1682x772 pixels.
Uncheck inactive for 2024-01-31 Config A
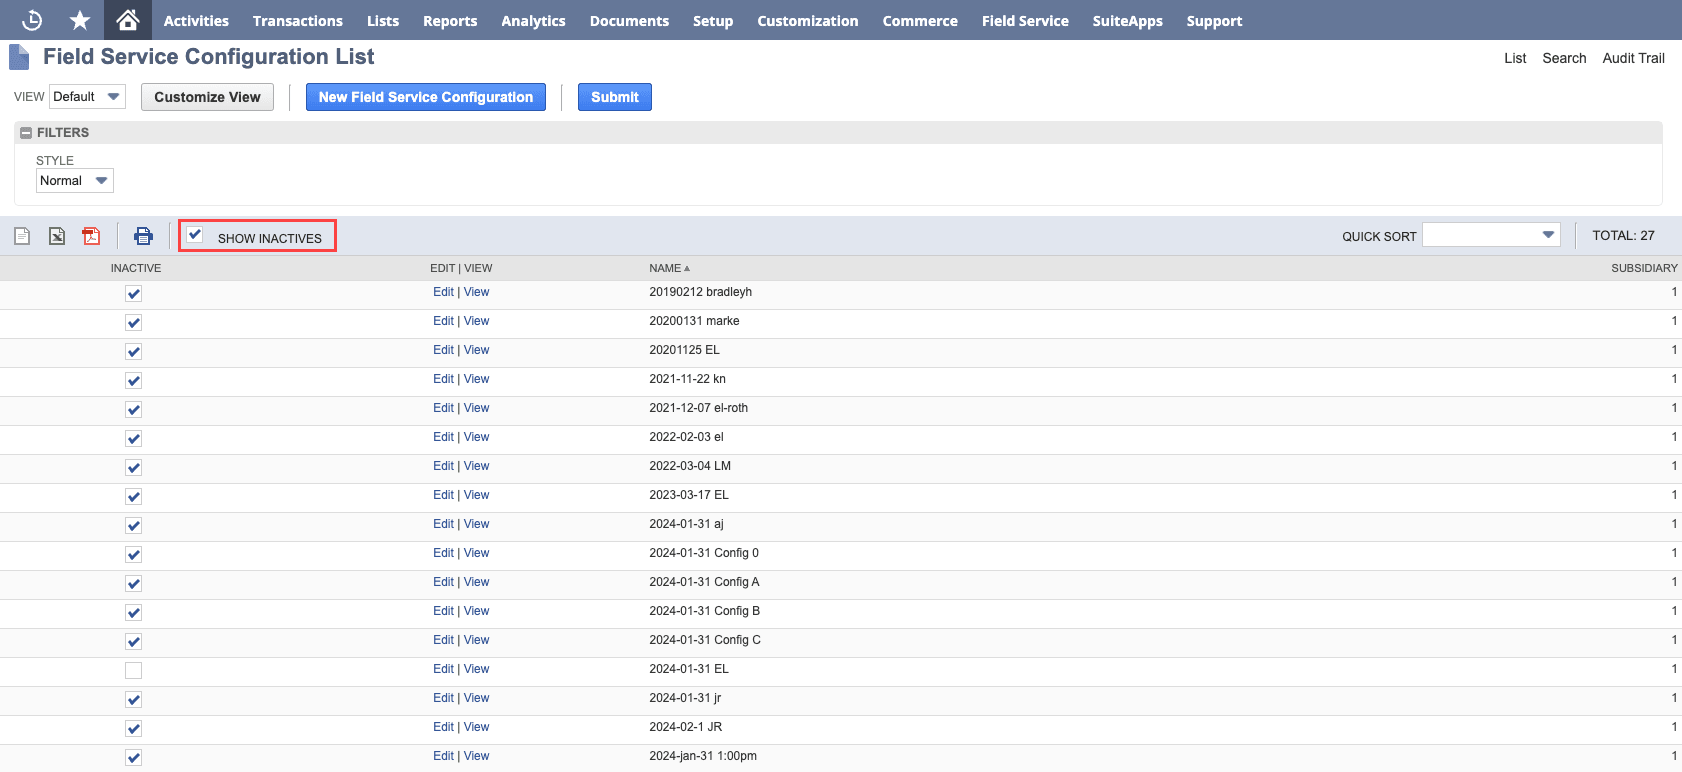133,583
